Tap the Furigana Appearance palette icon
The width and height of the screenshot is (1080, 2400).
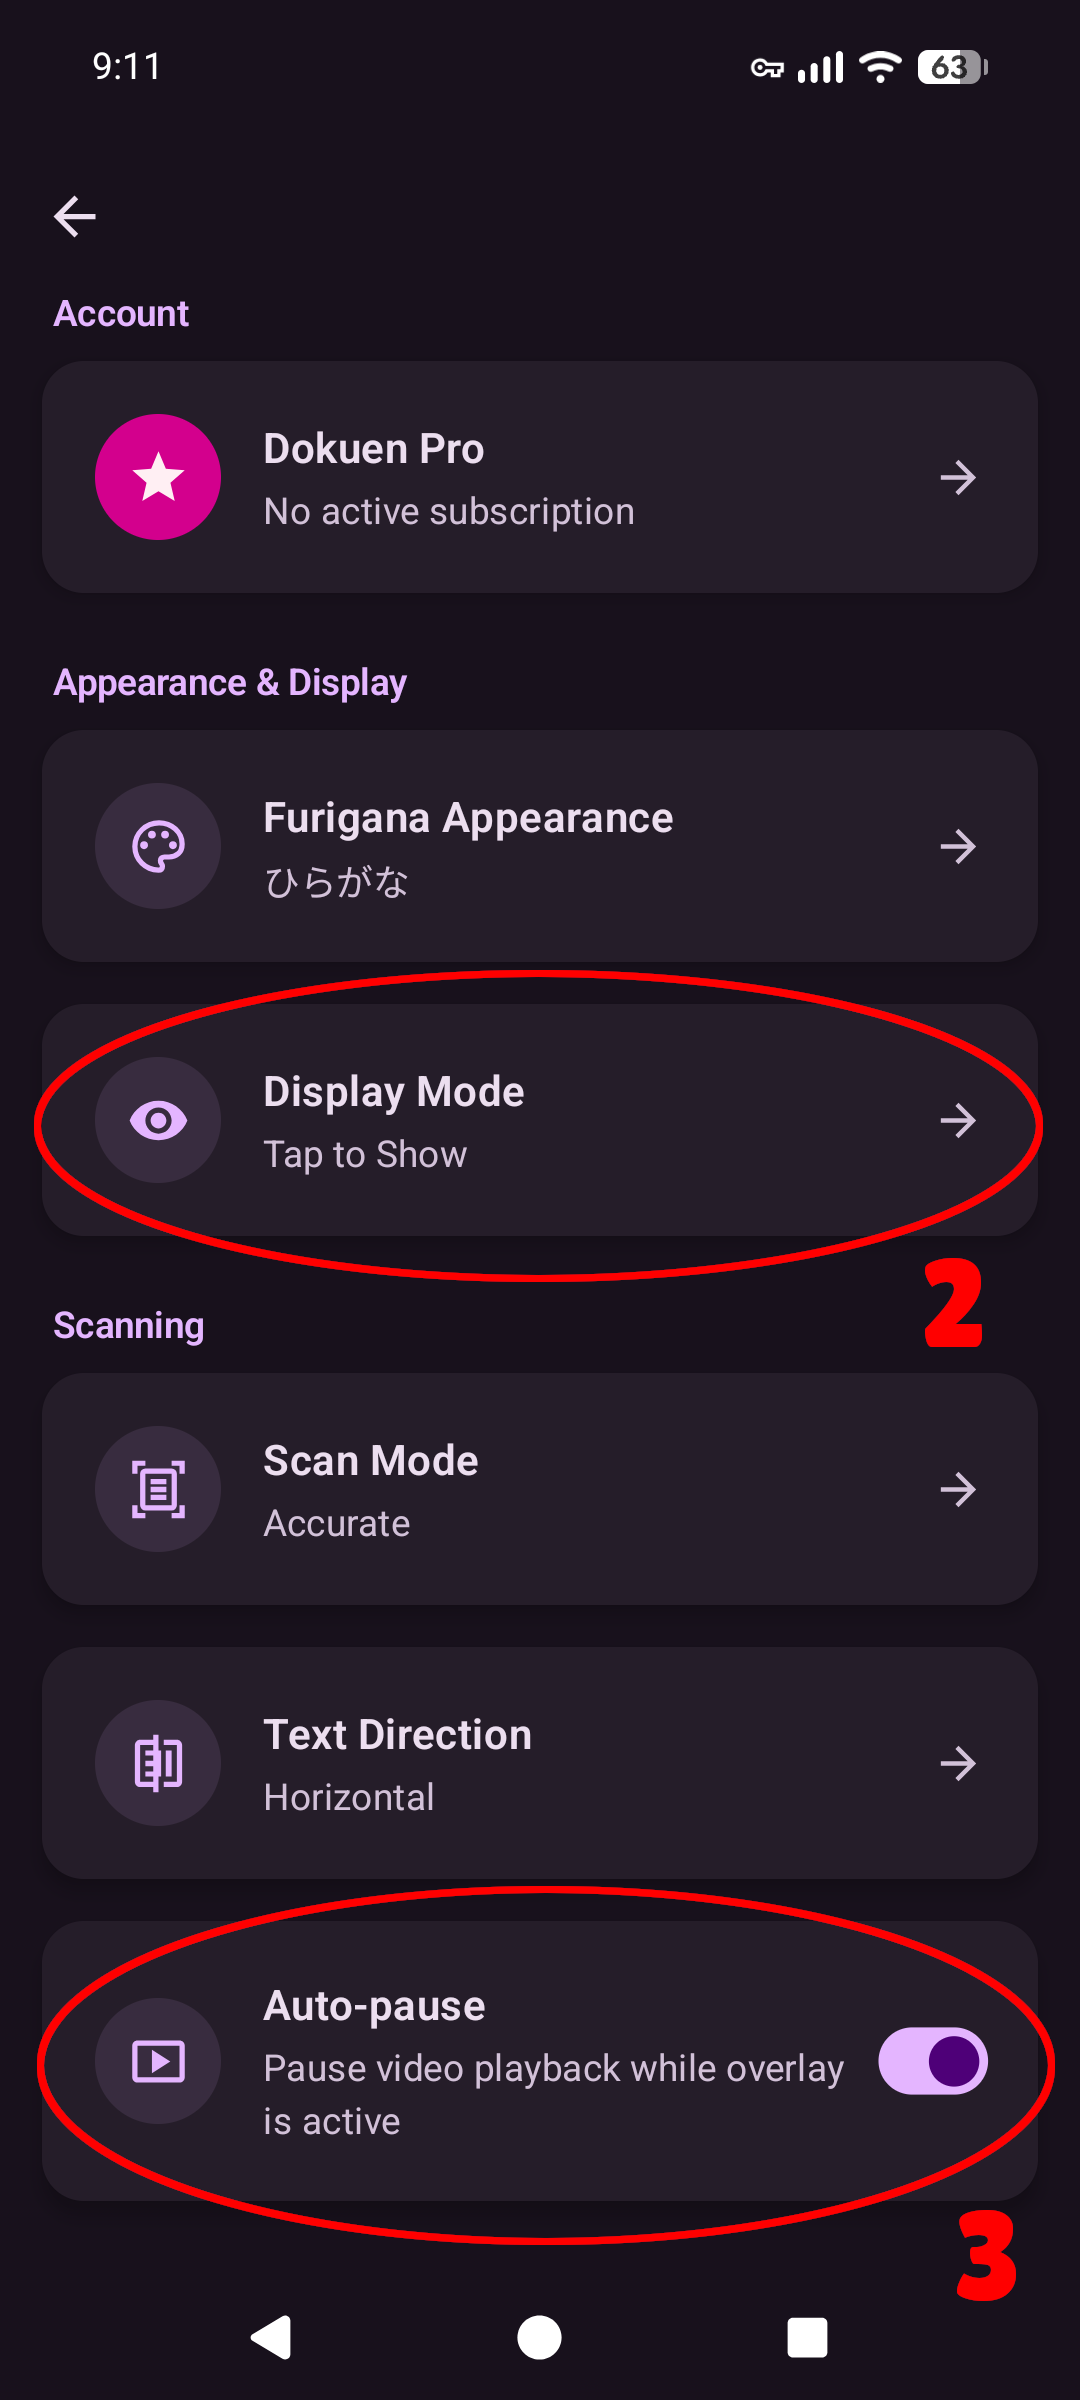click(158, 846)
